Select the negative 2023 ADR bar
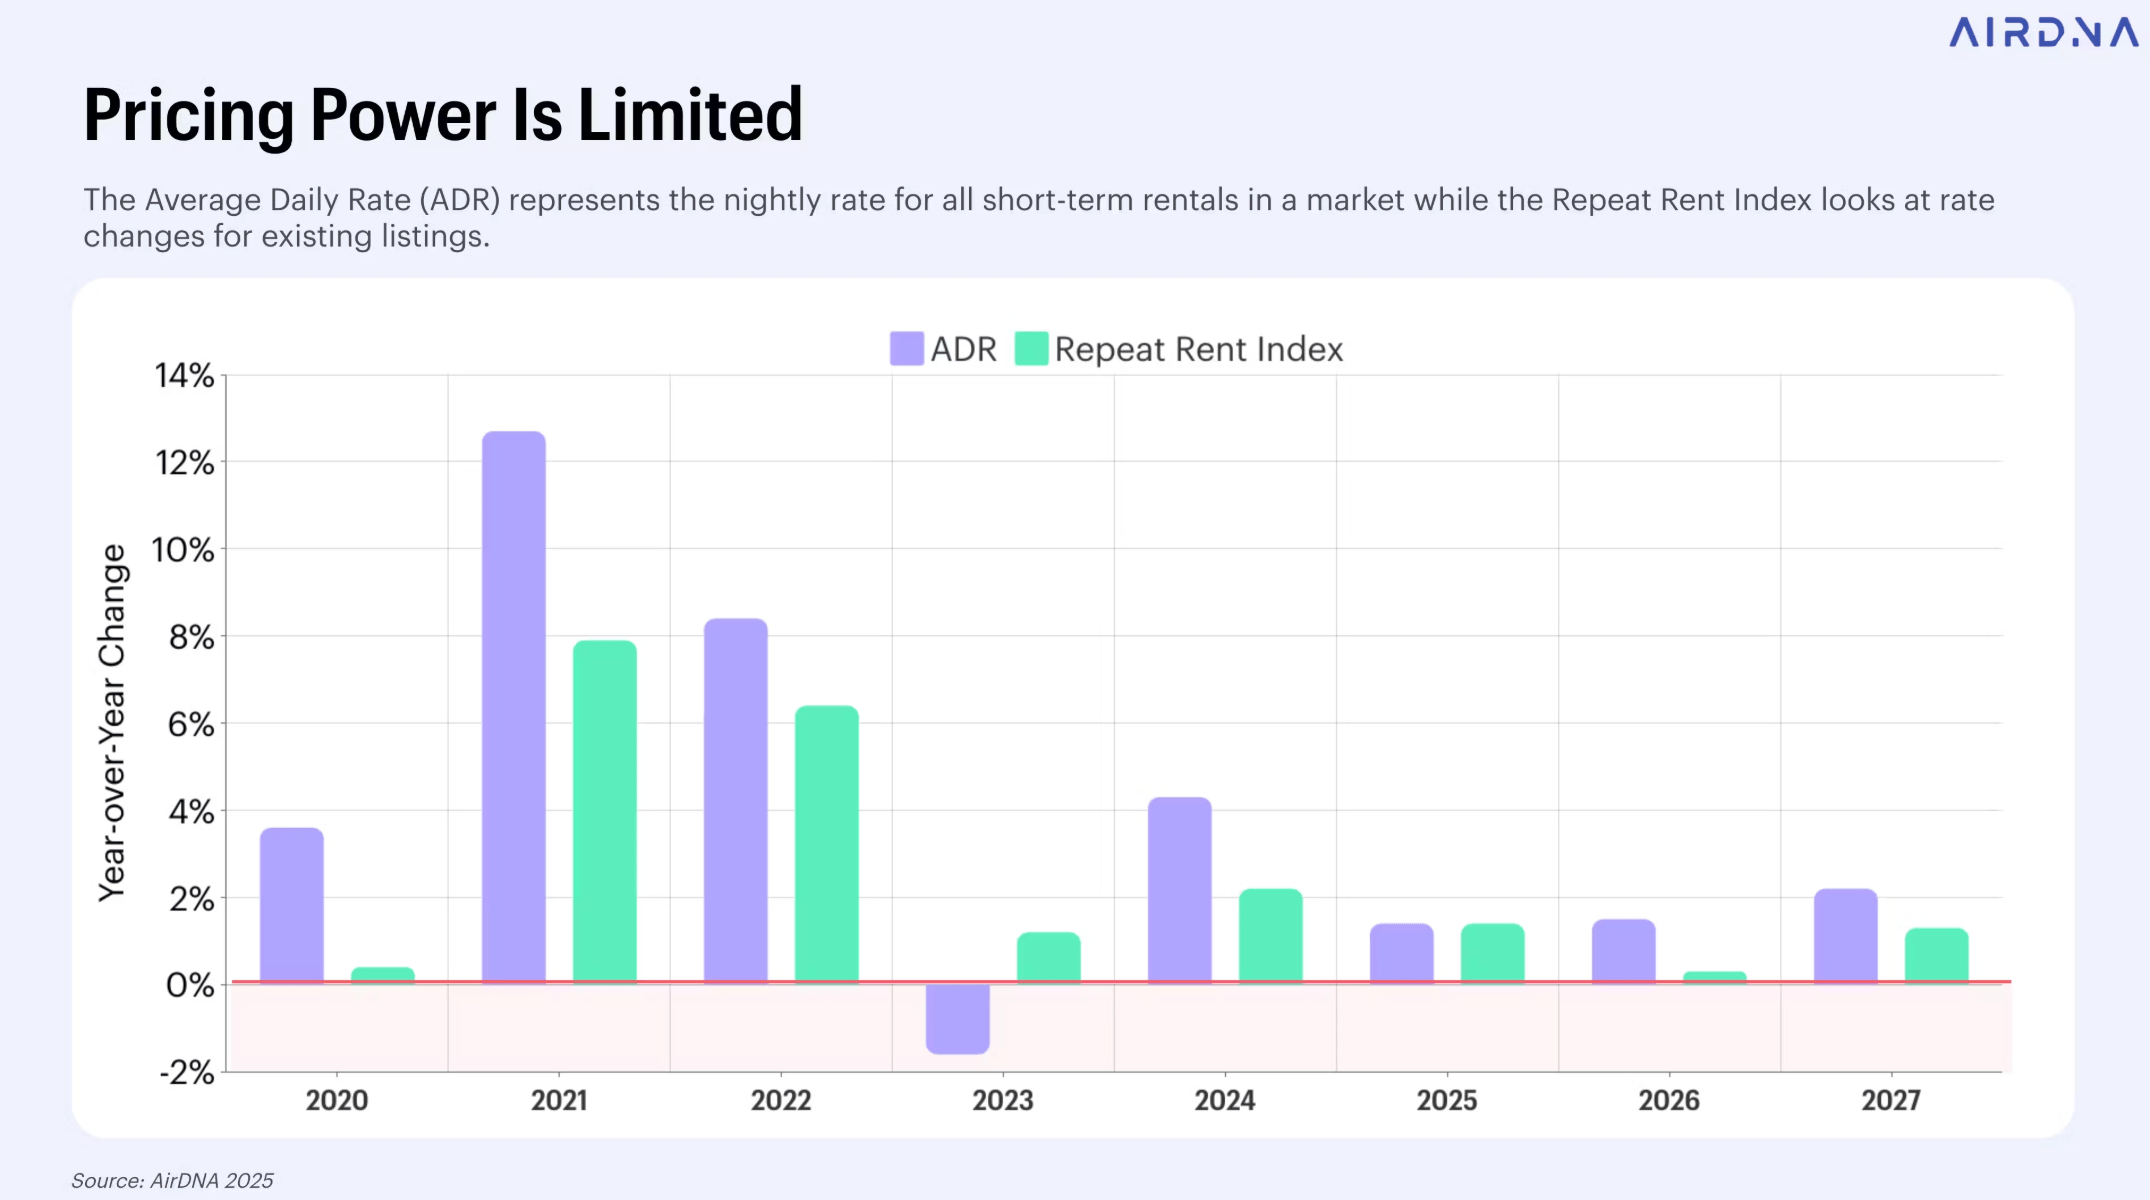The width and height of the screenshot is (2150, 1200). point(958,1018)
